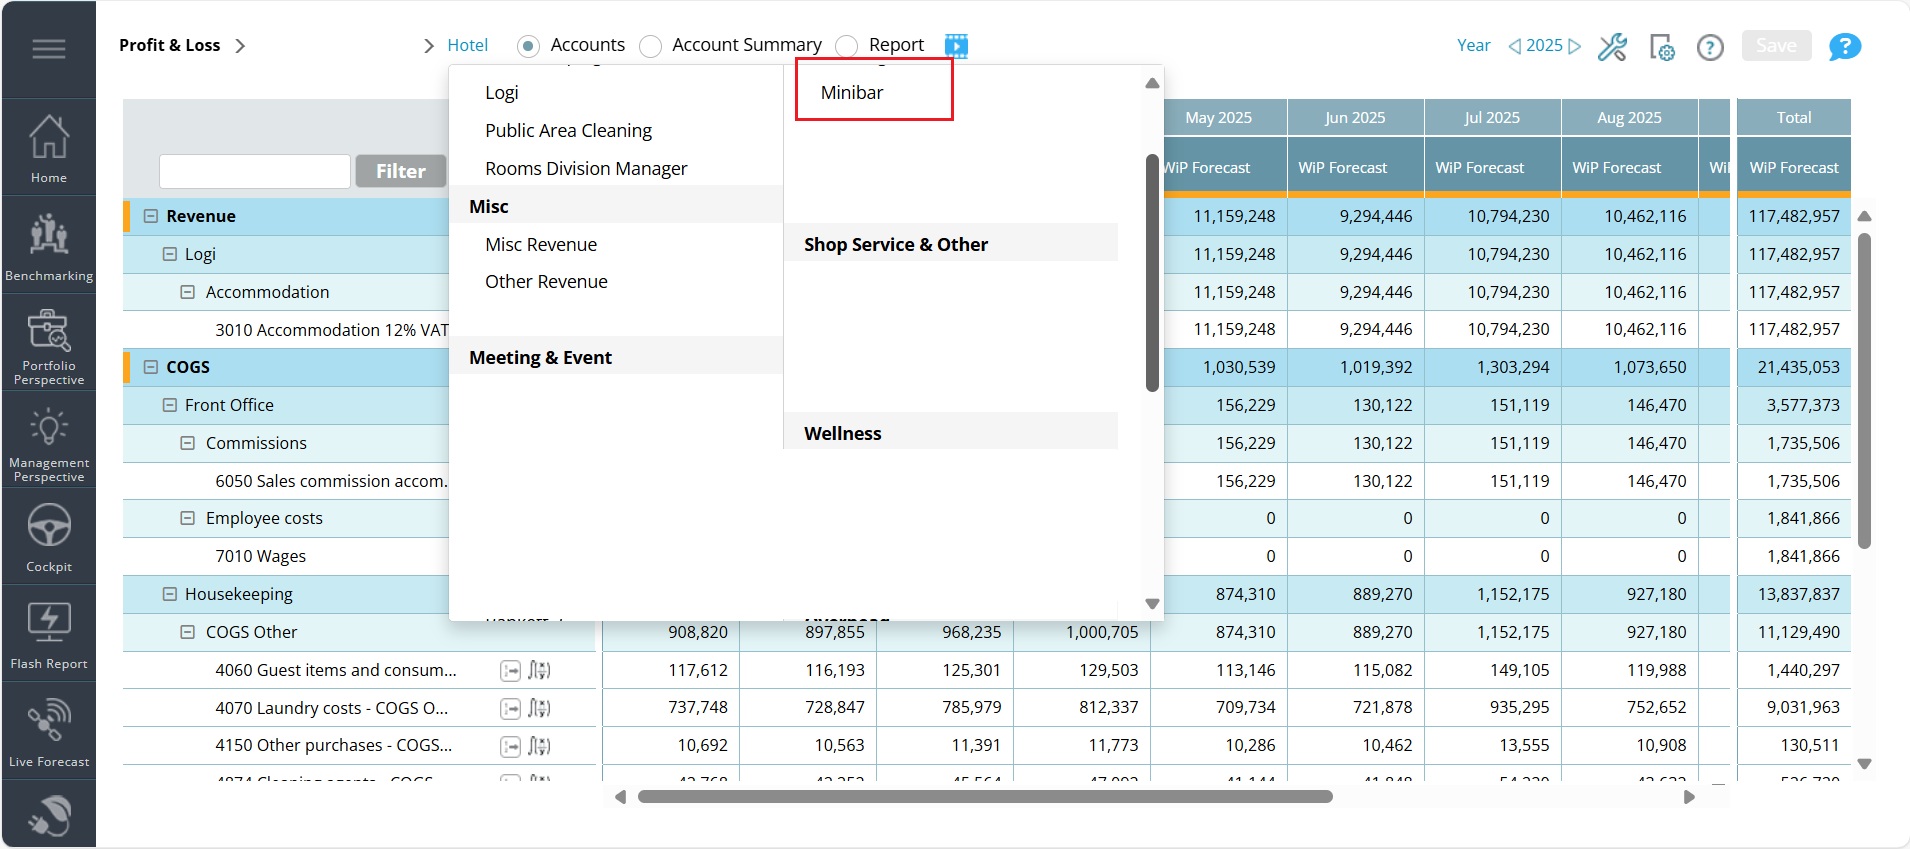
Task: Click the Total column header
Action: pos(1794,117)
